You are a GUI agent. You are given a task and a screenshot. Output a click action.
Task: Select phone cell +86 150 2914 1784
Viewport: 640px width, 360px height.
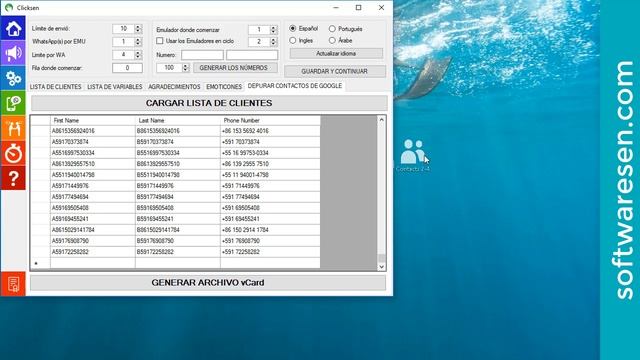point(270,230)
